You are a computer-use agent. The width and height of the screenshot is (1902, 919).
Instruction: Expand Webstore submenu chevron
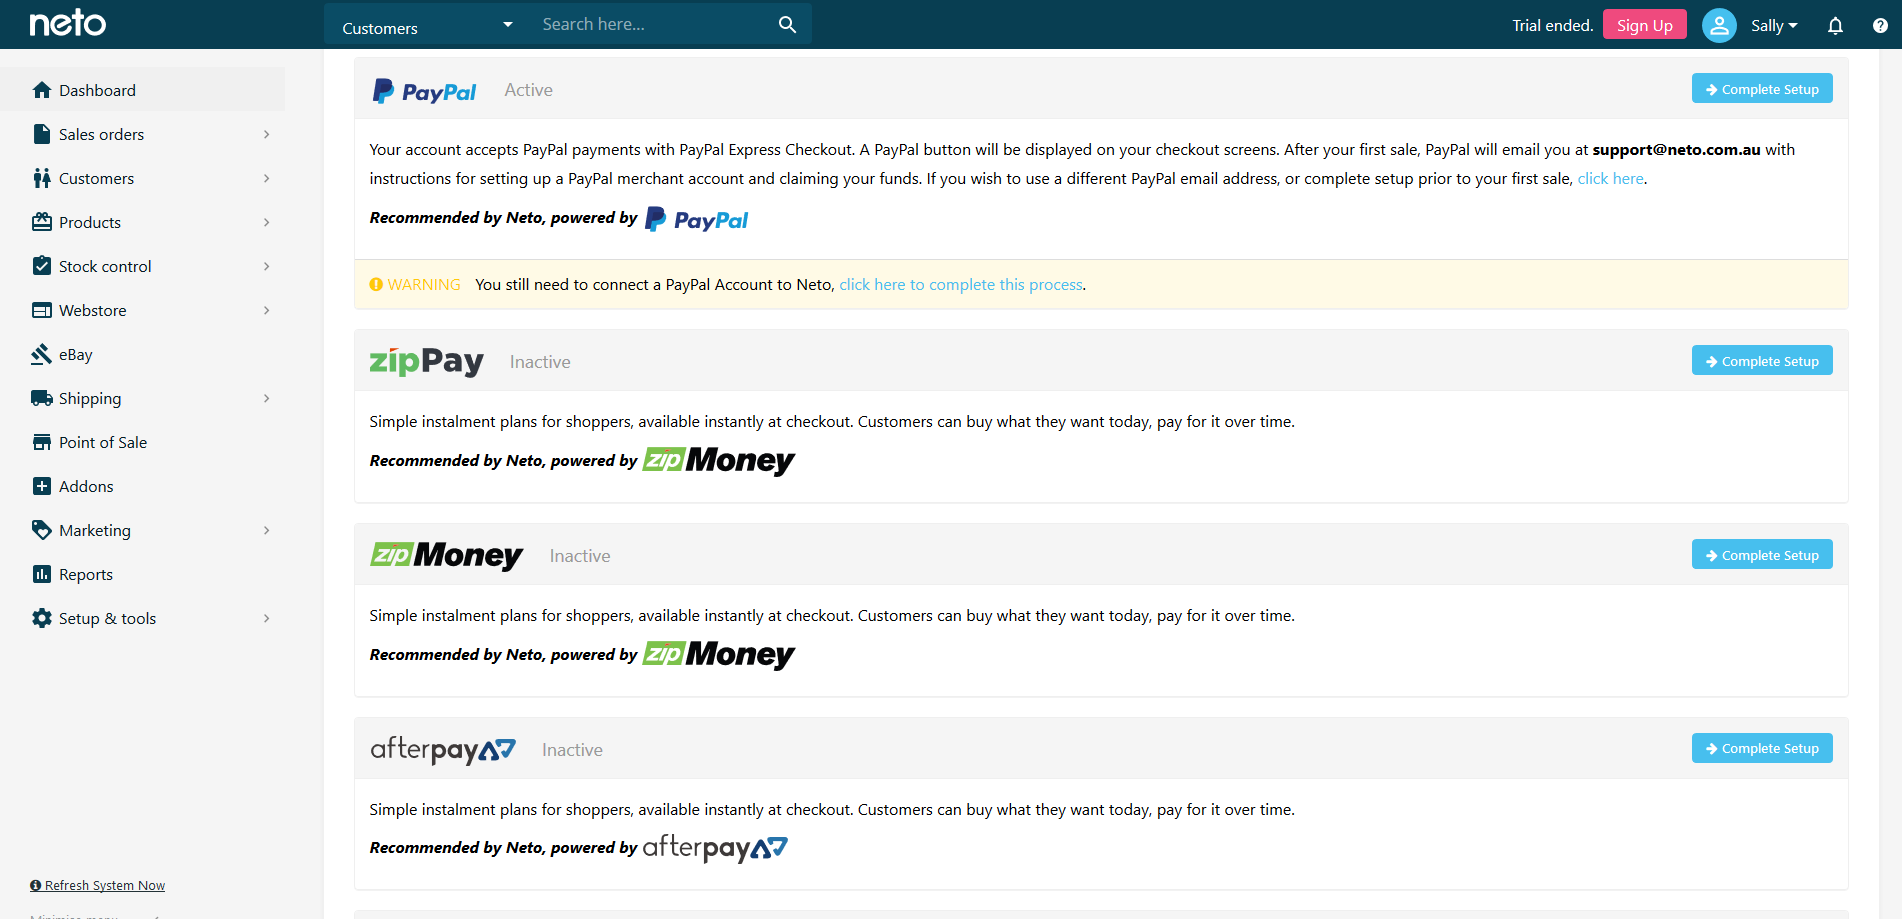(267, 310)
